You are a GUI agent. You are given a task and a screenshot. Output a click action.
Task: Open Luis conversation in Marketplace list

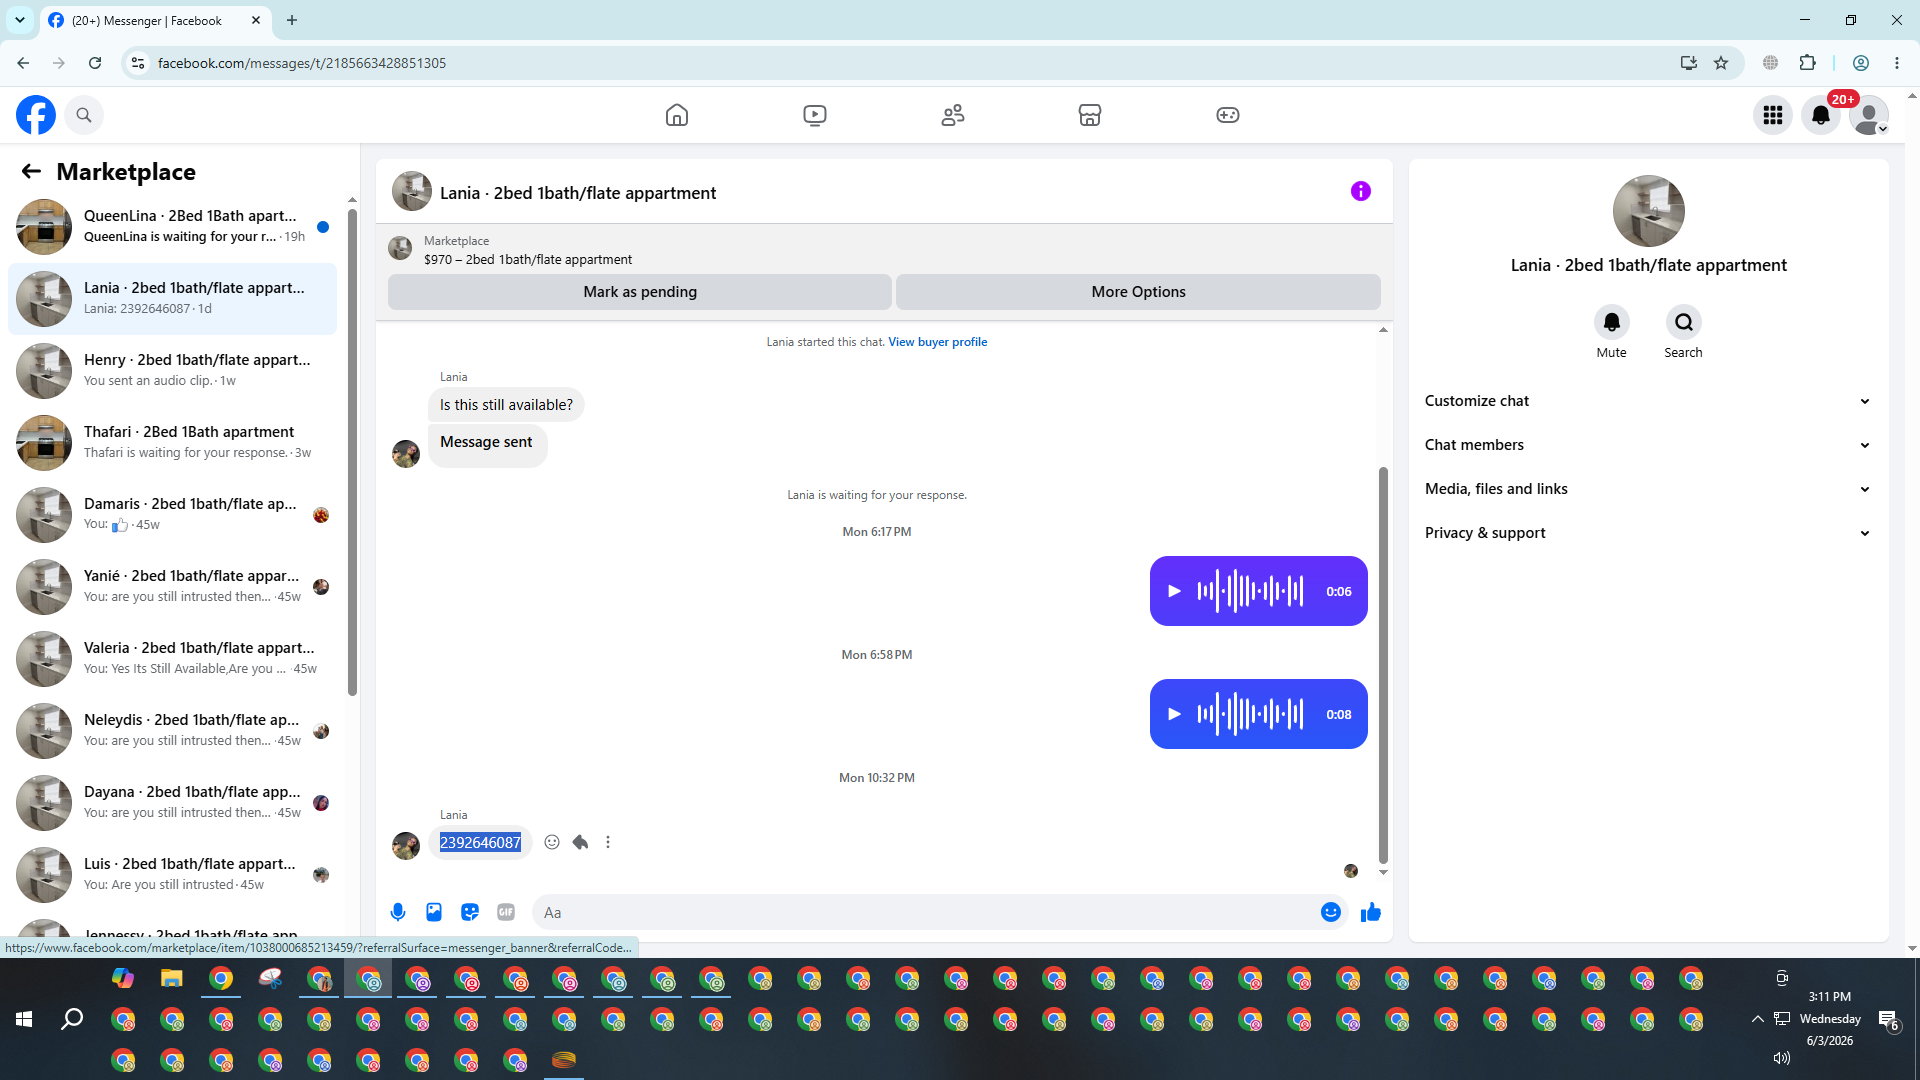pyautogui.click(x=172, y=875)
